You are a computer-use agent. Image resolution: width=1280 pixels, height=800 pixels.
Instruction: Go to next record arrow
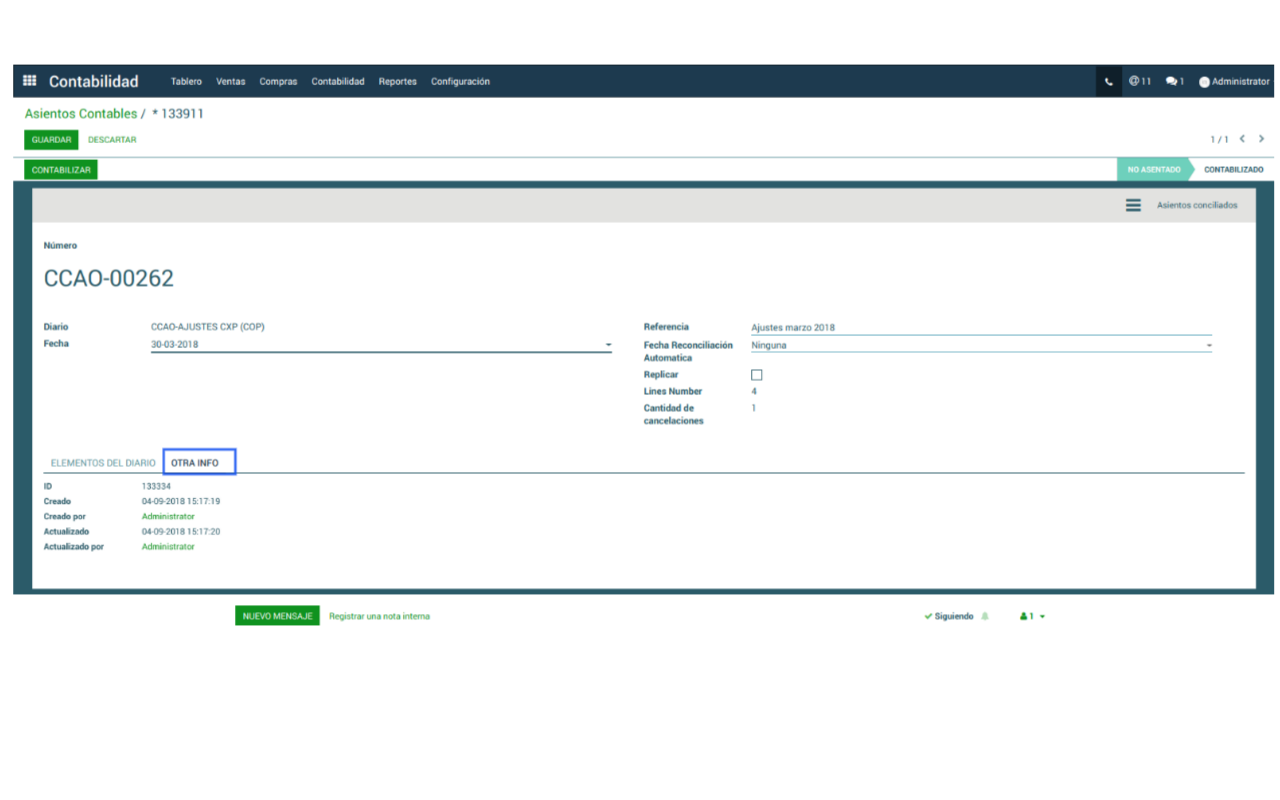[1262, 139]
